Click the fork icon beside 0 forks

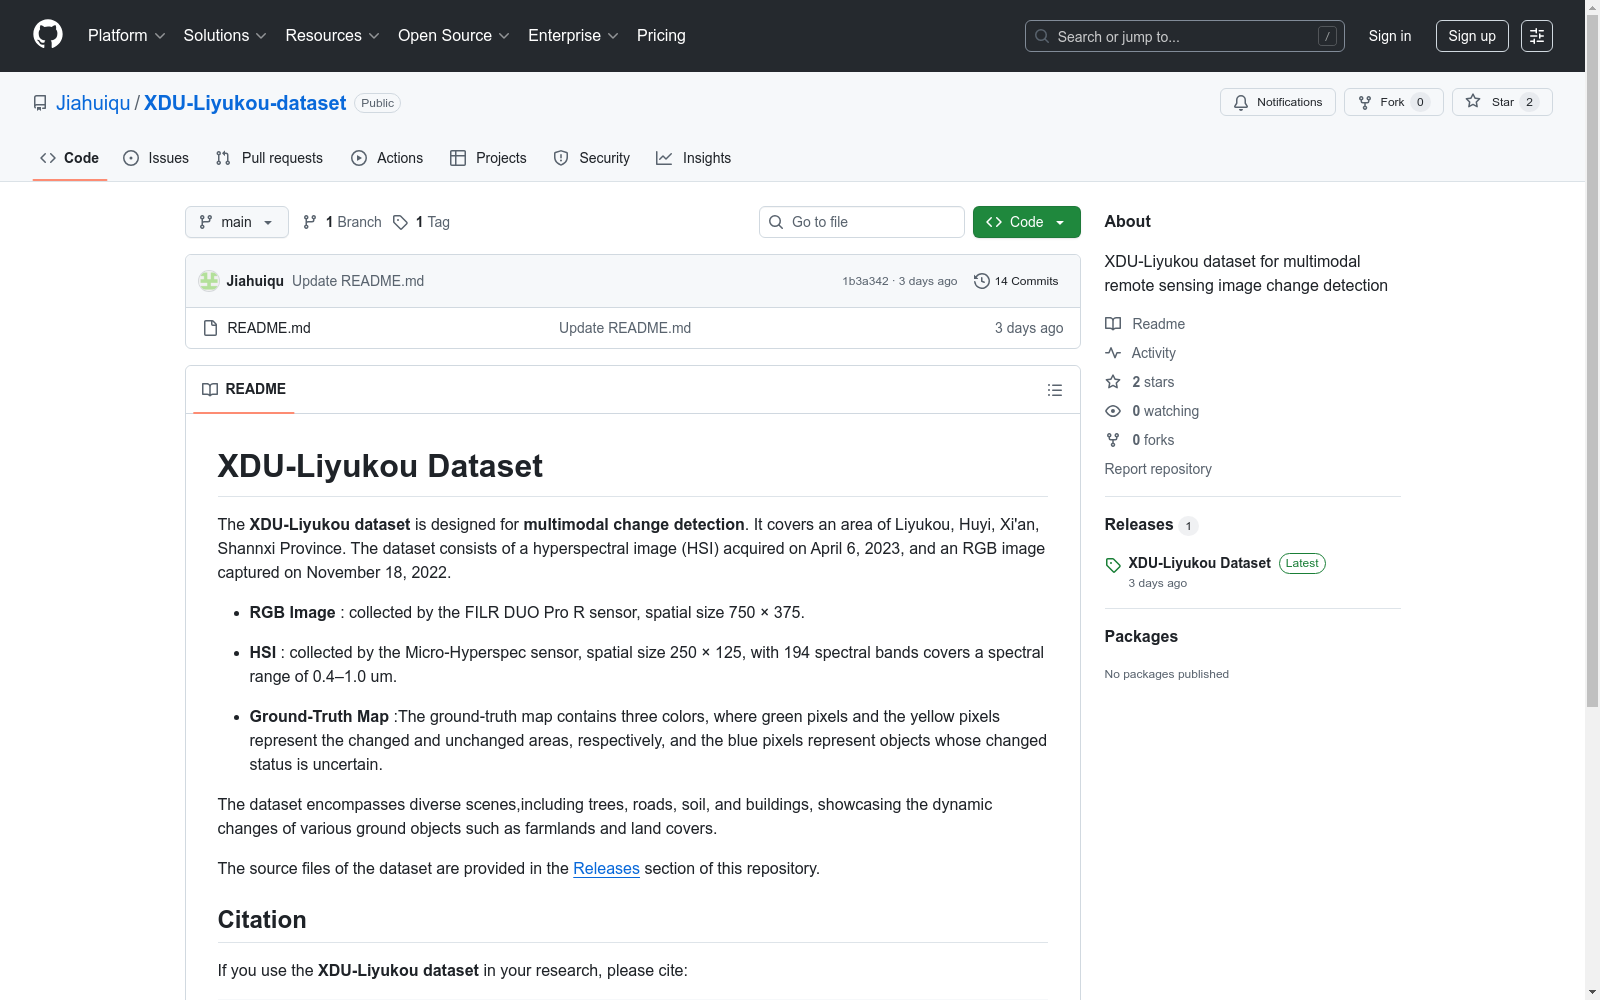1113,440
